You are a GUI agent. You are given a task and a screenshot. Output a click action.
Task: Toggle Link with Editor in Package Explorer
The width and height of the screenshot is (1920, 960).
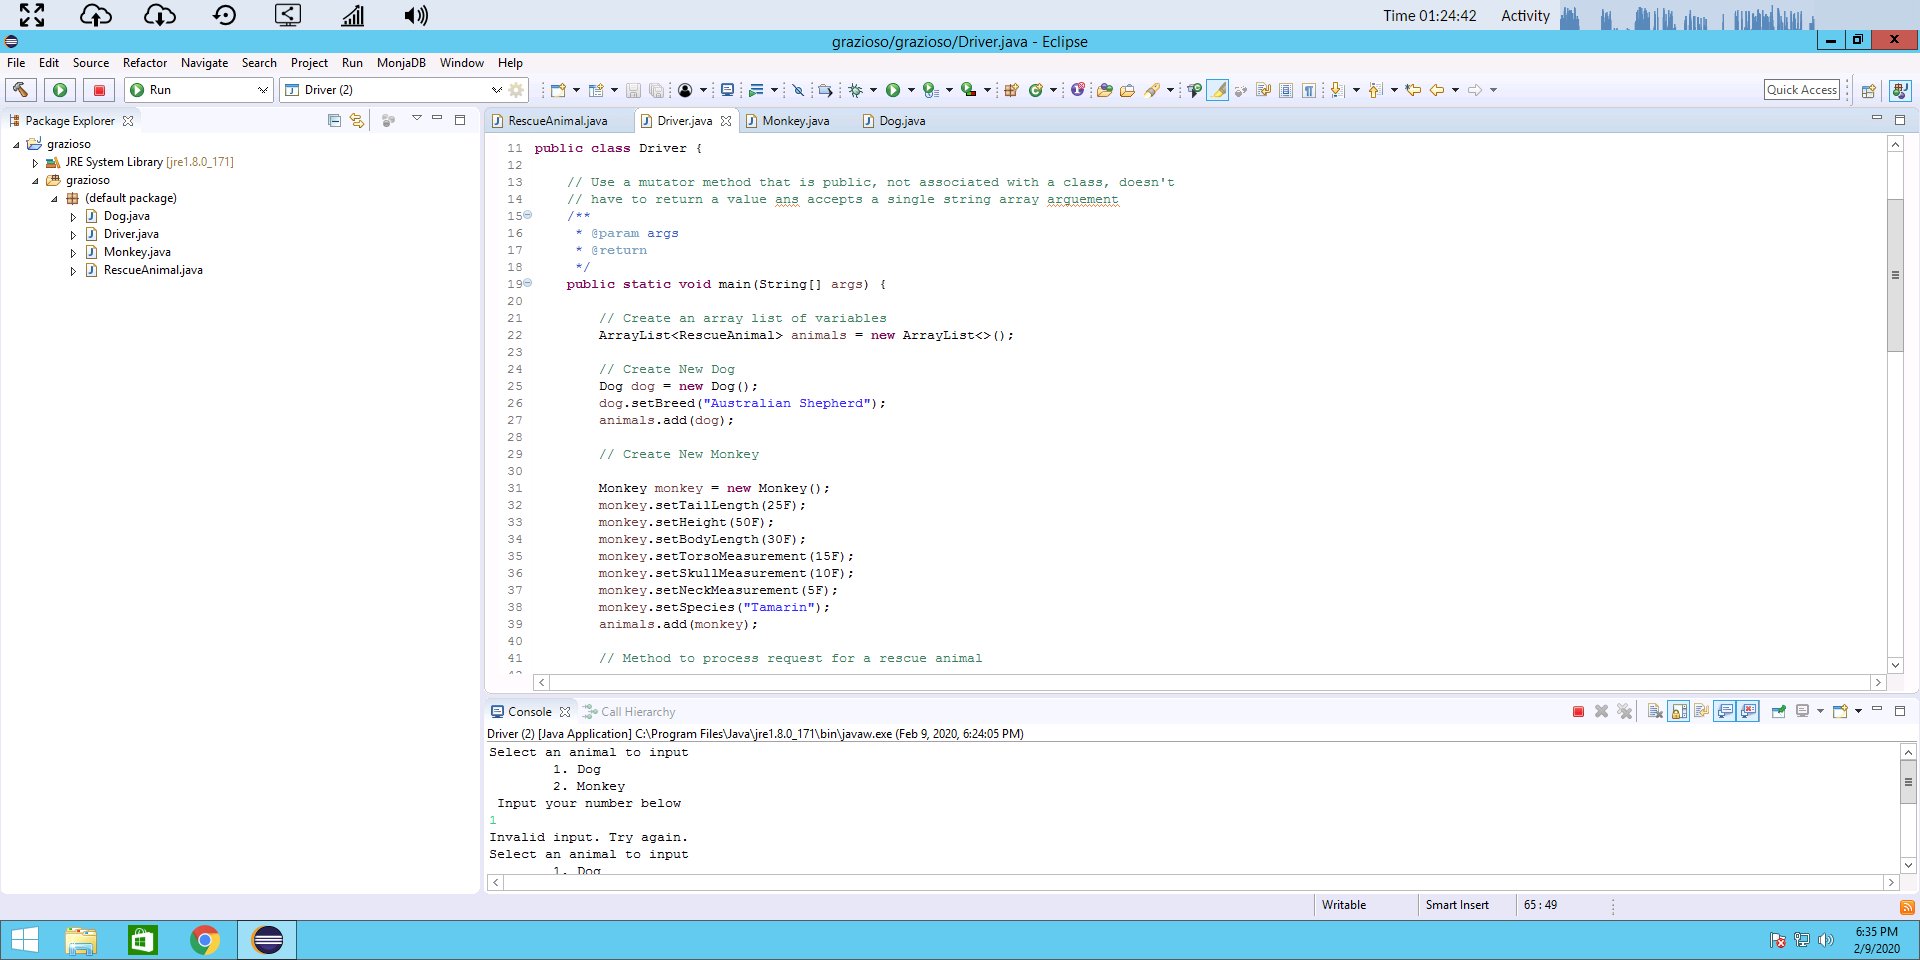coord(357,121)
